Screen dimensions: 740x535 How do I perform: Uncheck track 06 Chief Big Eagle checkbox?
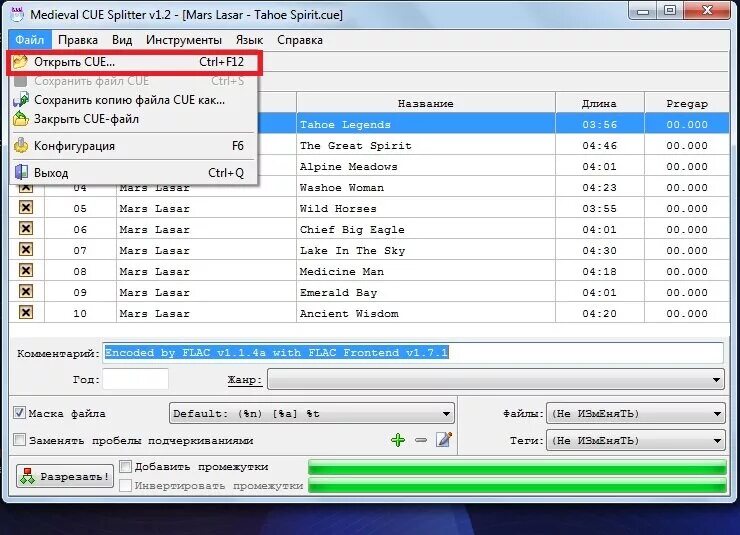click(x=26, y=229)
